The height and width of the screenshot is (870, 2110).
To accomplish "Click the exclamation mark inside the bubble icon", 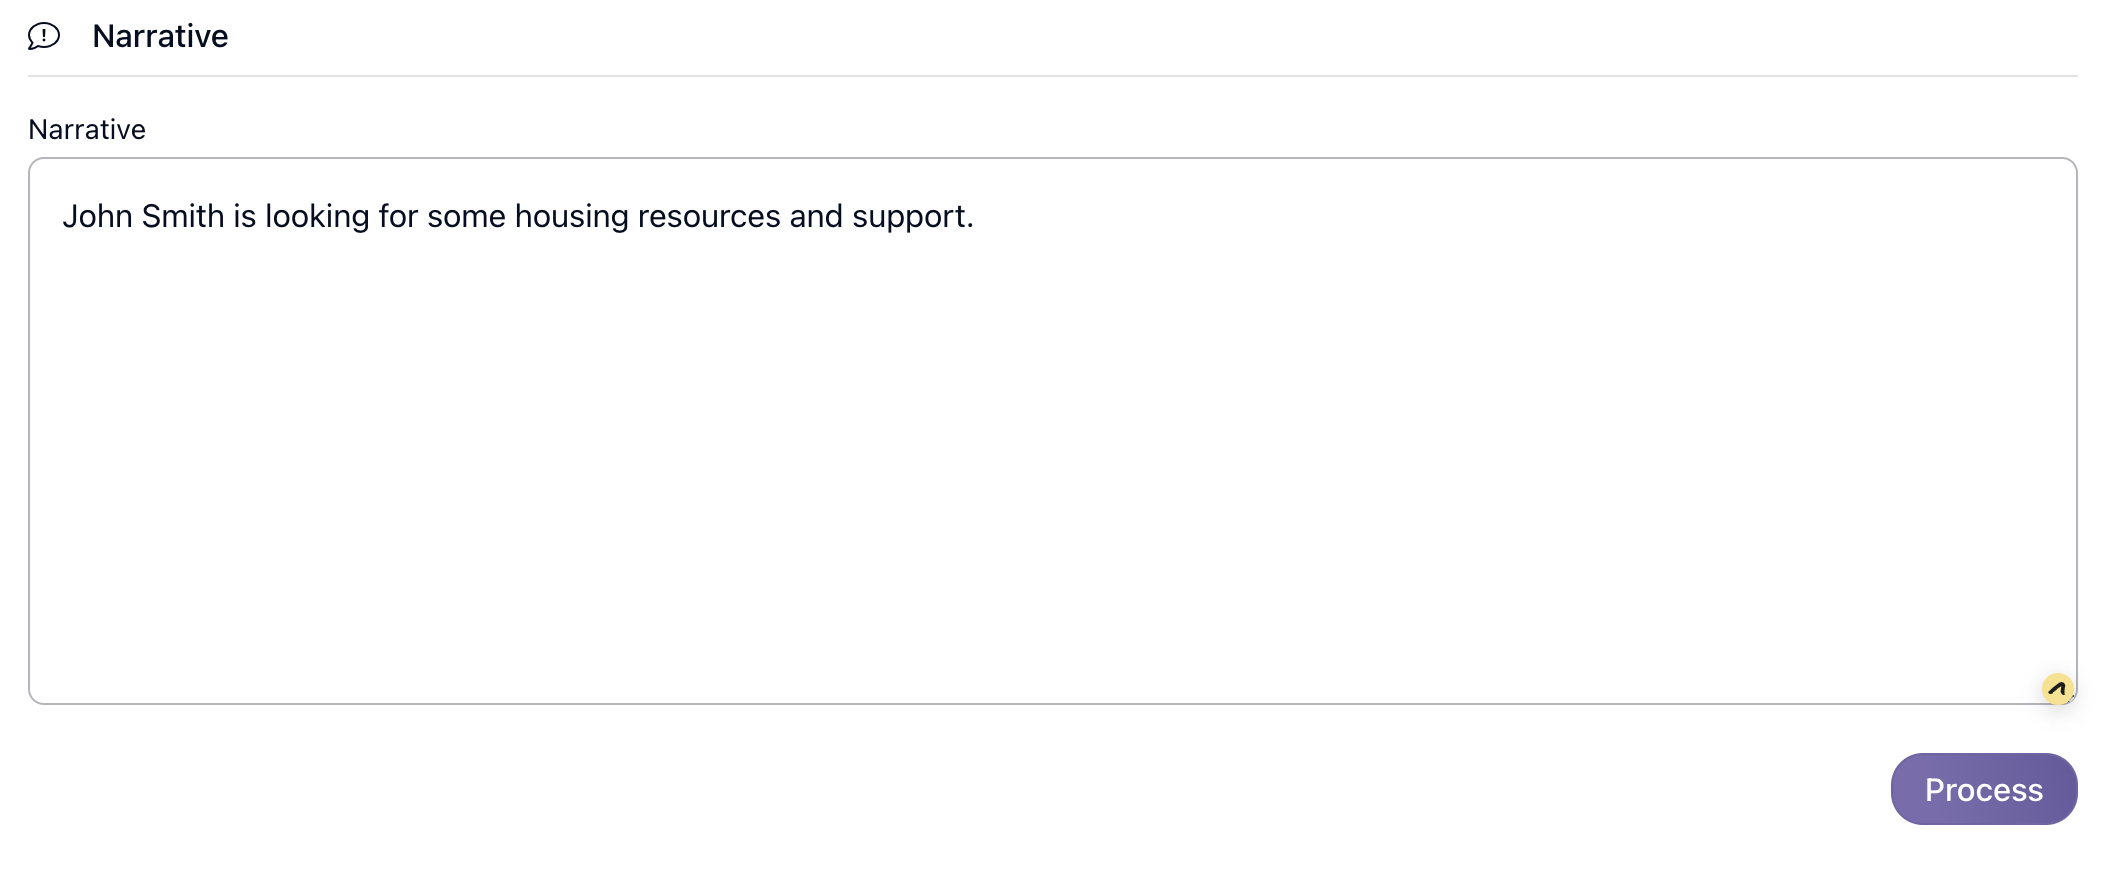I will (x=44, y=35).
